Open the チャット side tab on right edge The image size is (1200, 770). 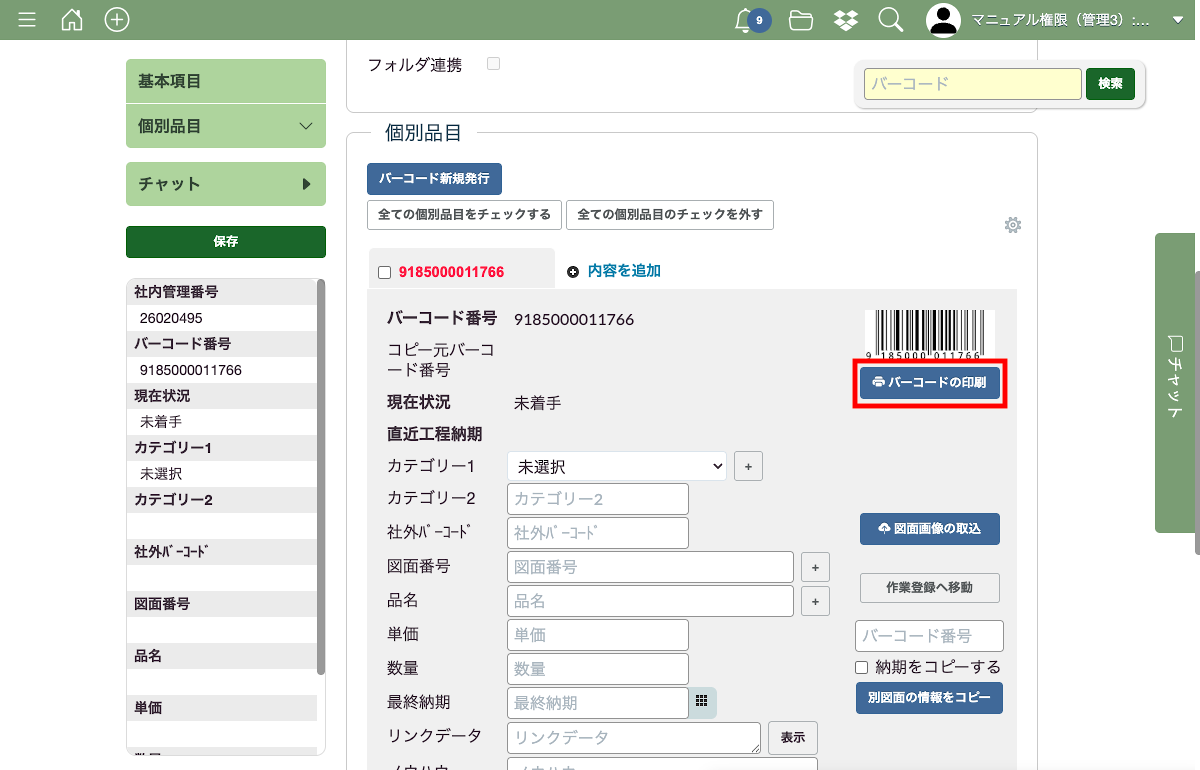coord(1176,382)
